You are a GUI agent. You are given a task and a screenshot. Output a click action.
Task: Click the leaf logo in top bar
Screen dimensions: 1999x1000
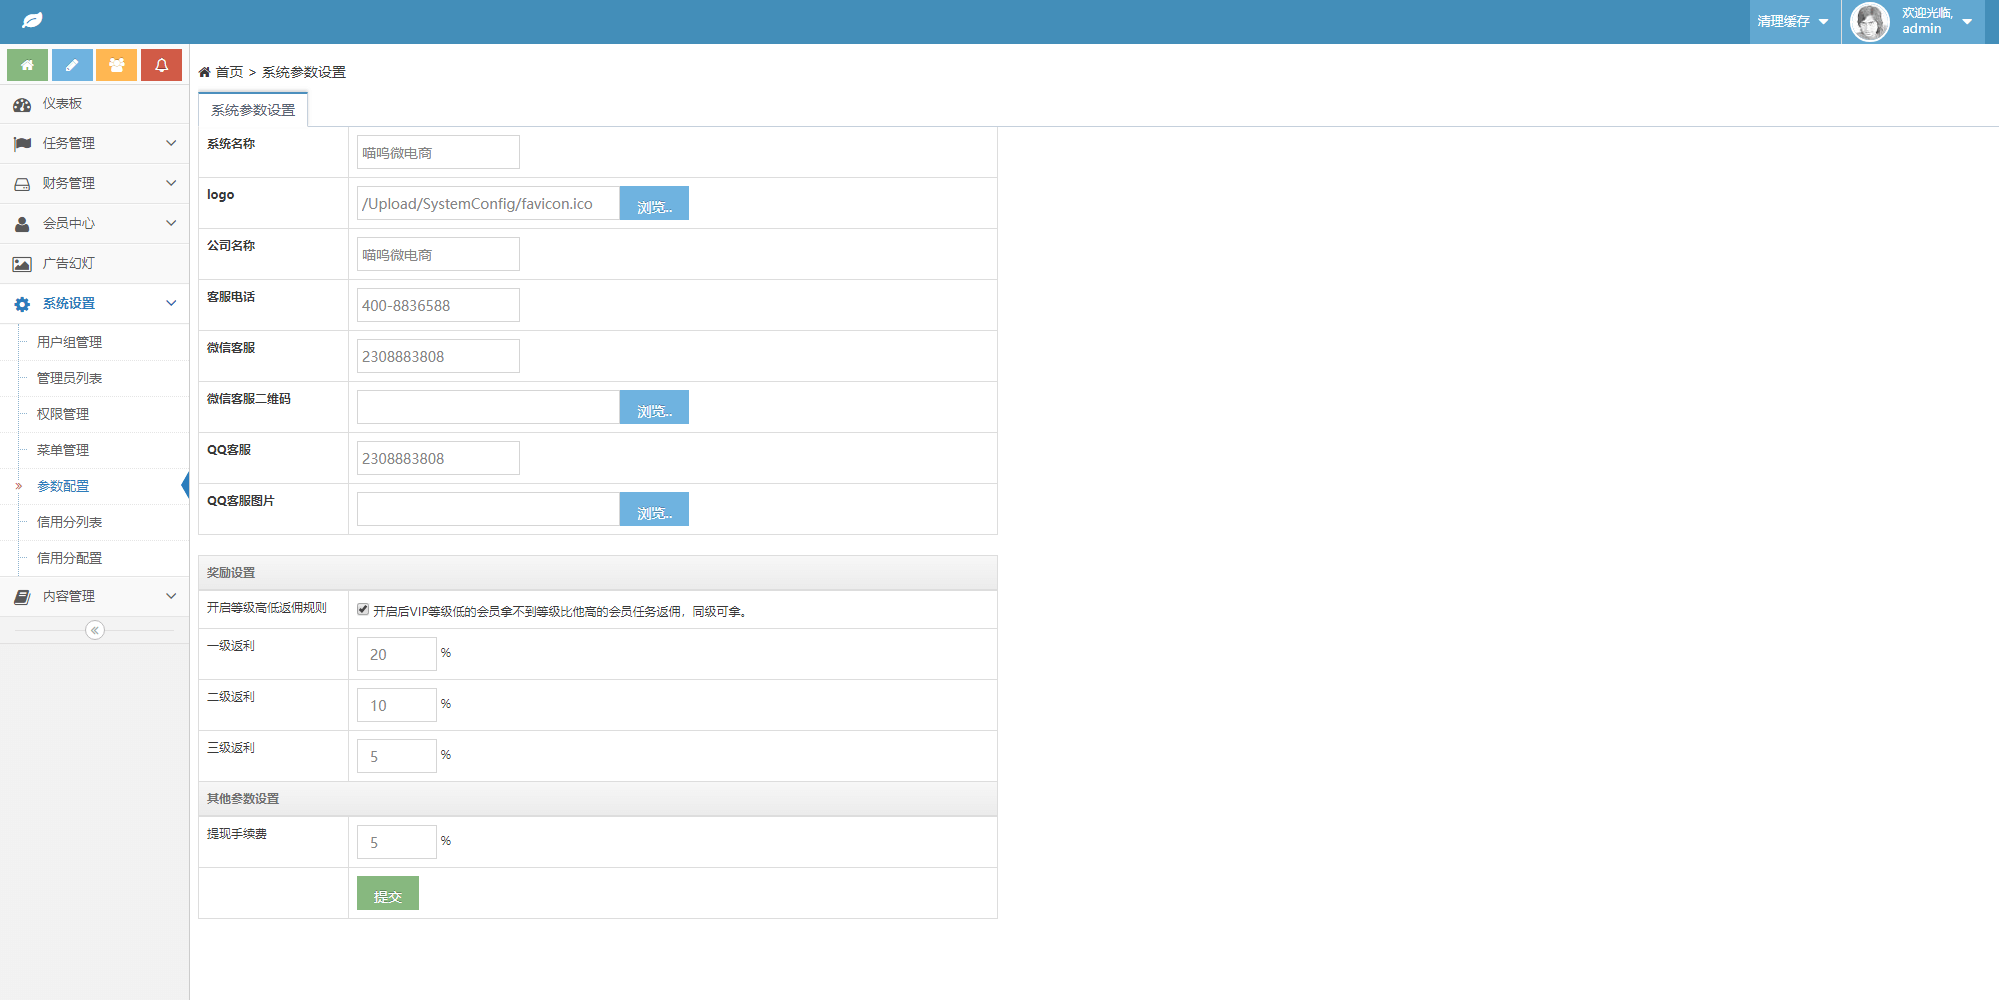[32, 21]
